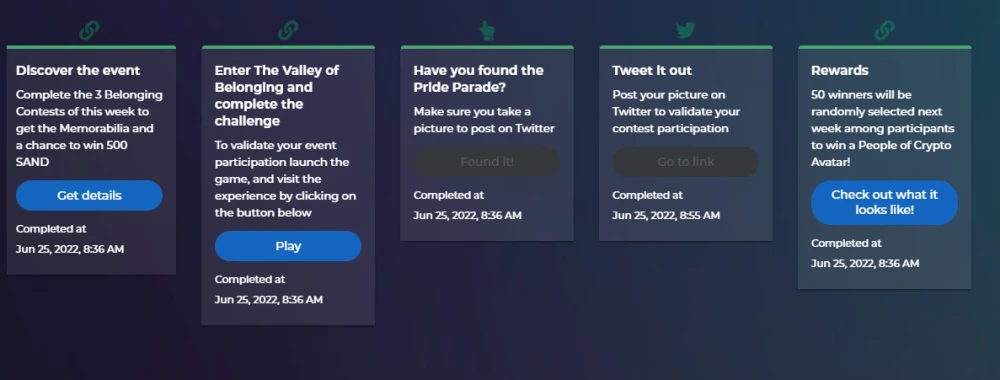
Task: Click the Have you found the Pride Parade? heading
Action: 478,78
